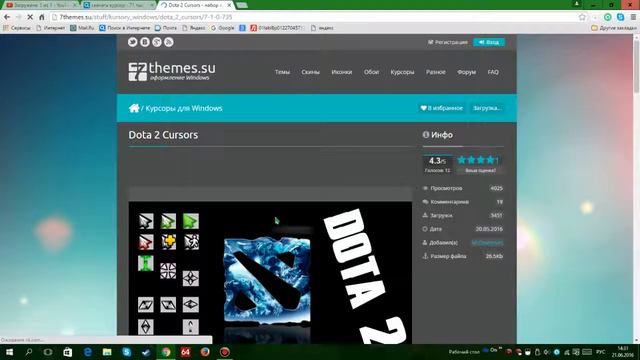Switch to Chrome taskbar icon
The width and height of the screenshot is (640, 360).
point(166,352)
